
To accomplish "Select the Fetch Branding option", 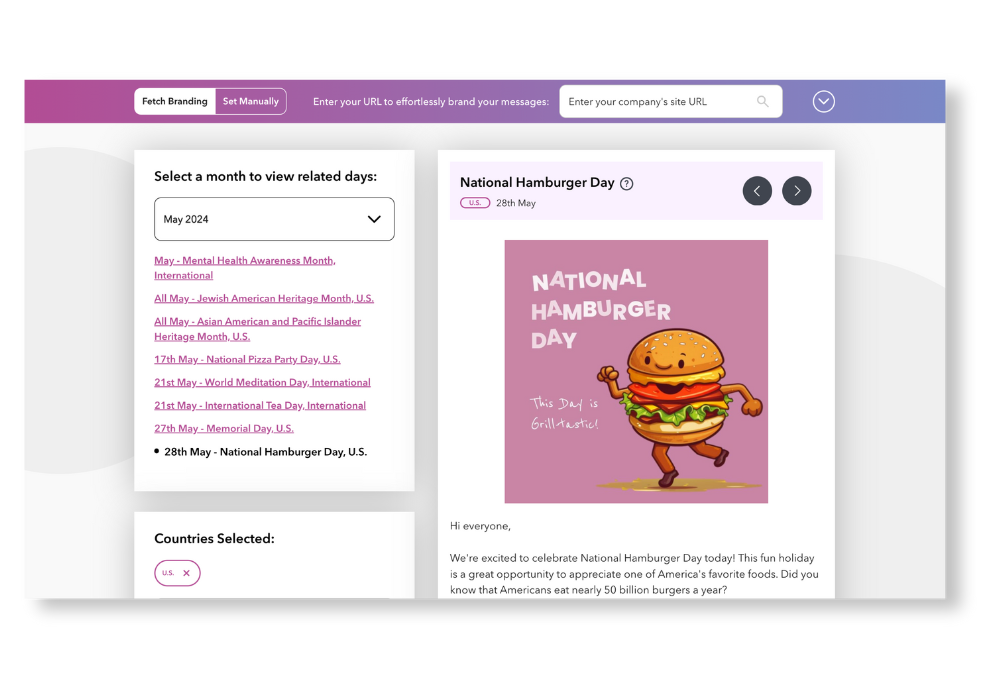I will (175, 102).
